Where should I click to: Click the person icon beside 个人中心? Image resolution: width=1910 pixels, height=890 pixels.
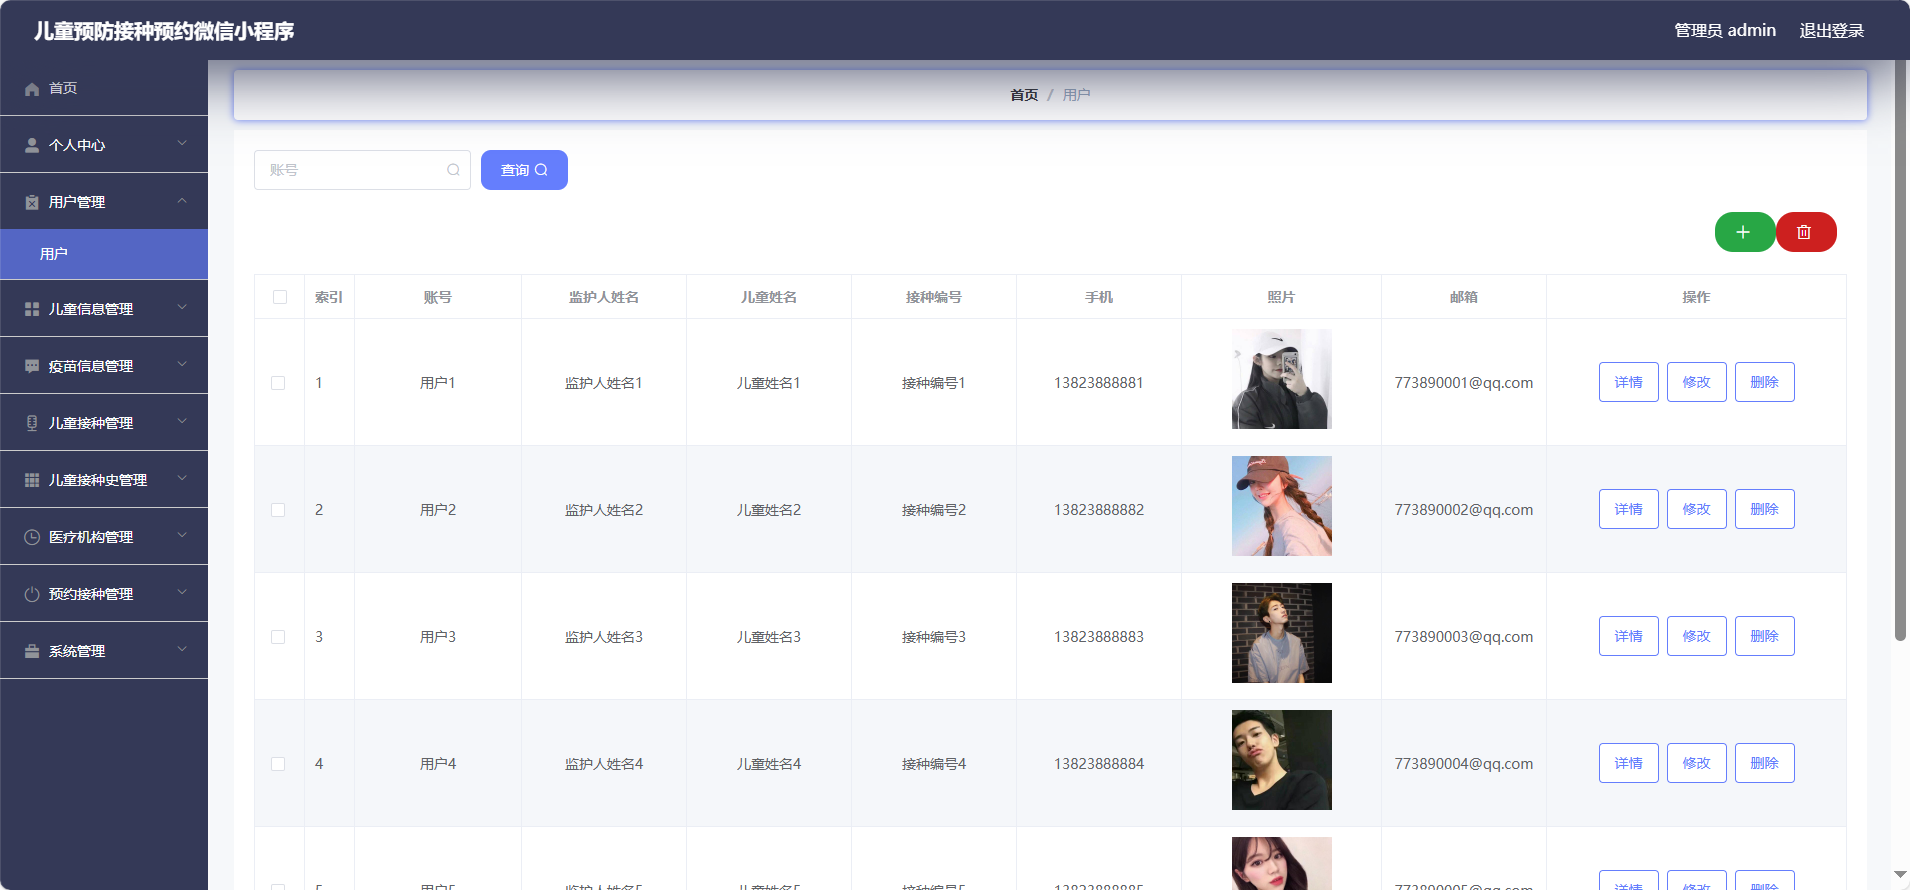click(x=32, y=146)
